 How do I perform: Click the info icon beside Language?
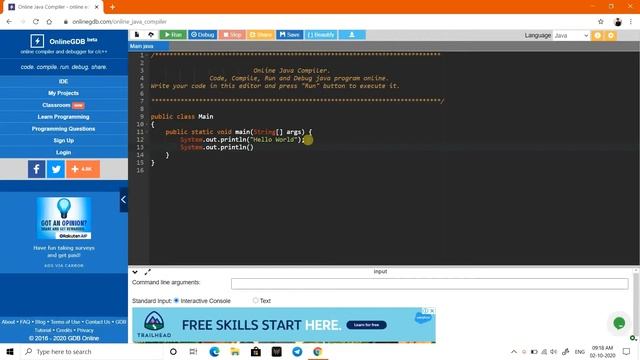(598, 36)
